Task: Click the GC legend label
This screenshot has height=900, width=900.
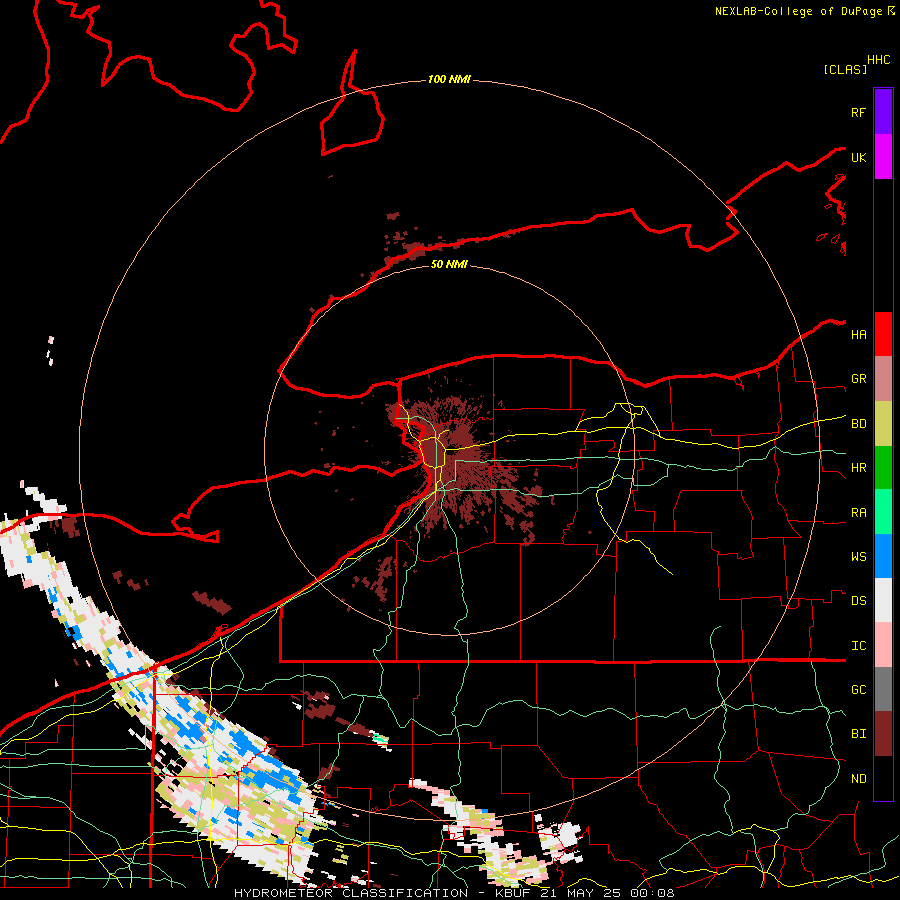Action: (858, 690)
